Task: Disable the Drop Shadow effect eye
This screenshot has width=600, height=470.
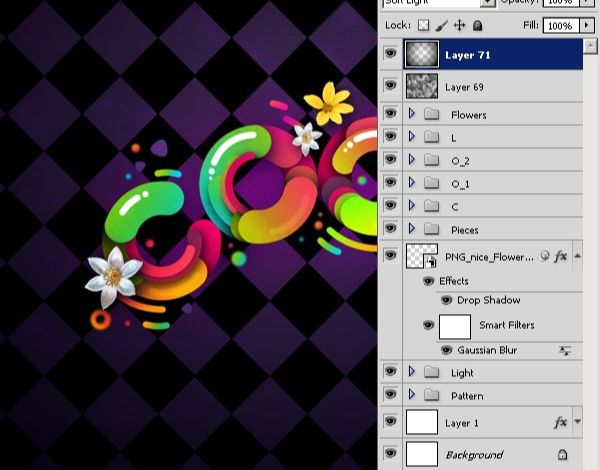Action: click(446, 300)
